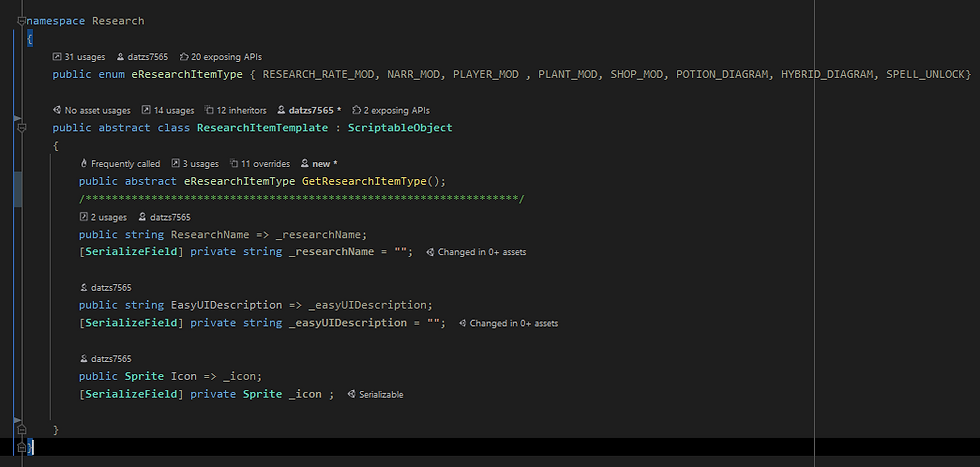Collapse the namespace Research fold marker

coord(22,21)
